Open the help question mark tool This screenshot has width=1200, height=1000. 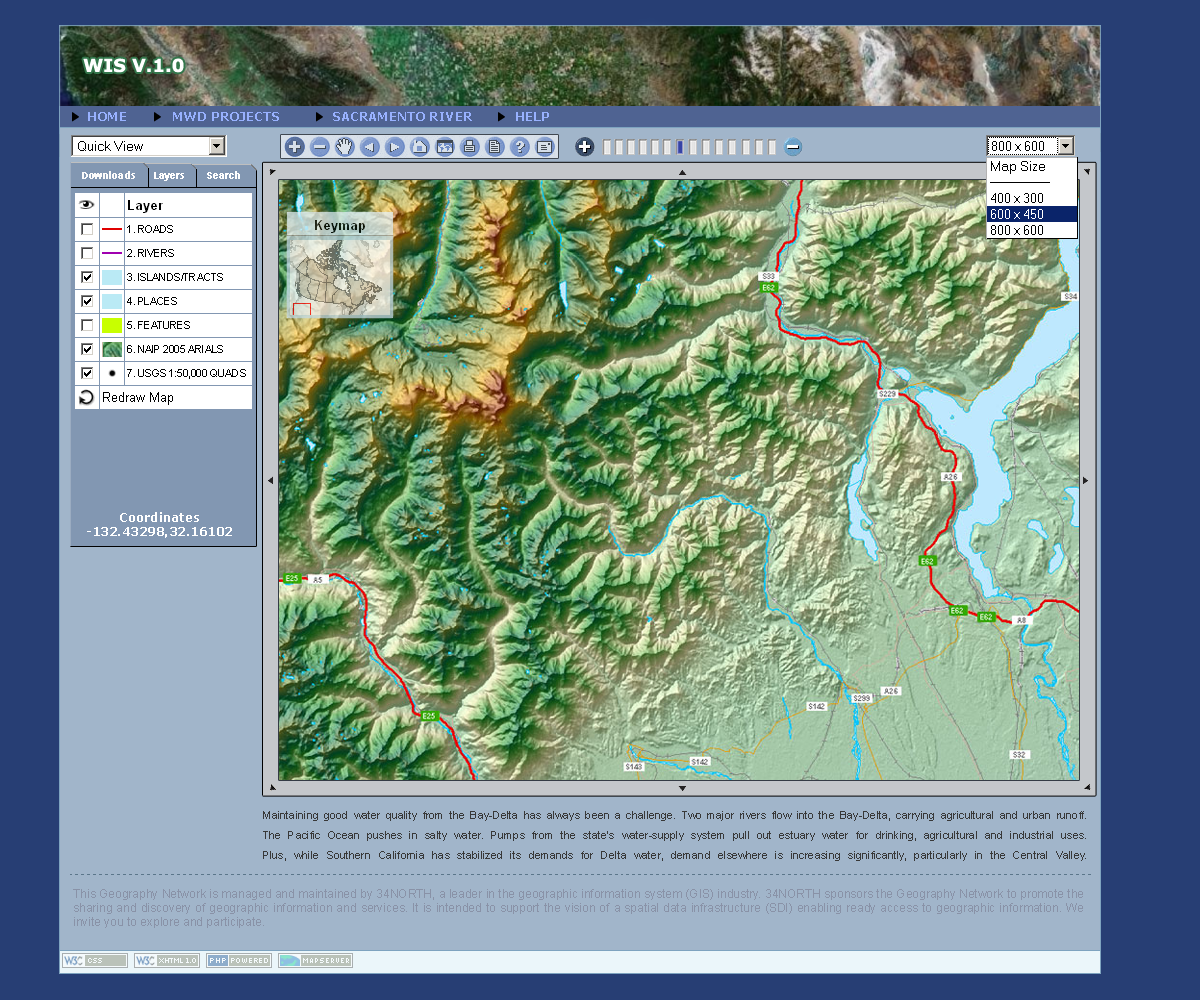tap(520, 147)
